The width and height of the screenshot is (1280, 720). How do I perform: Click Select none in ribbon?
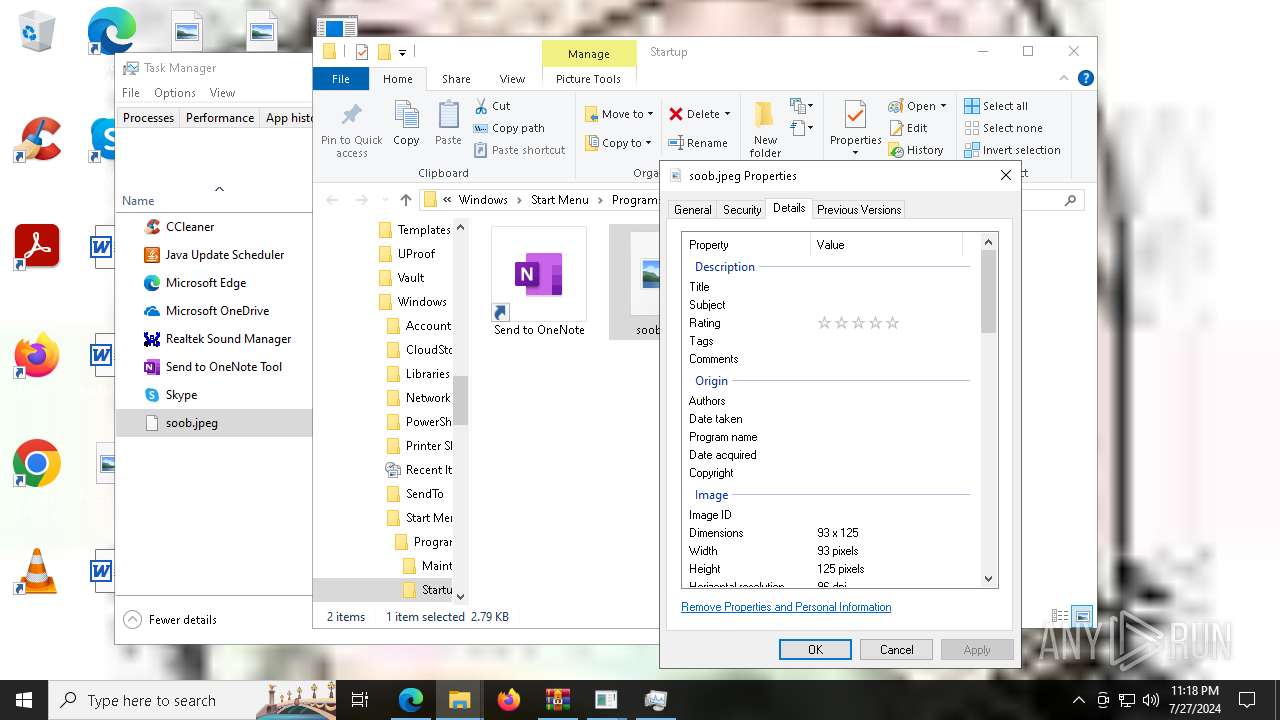(x=1003, y=128)
